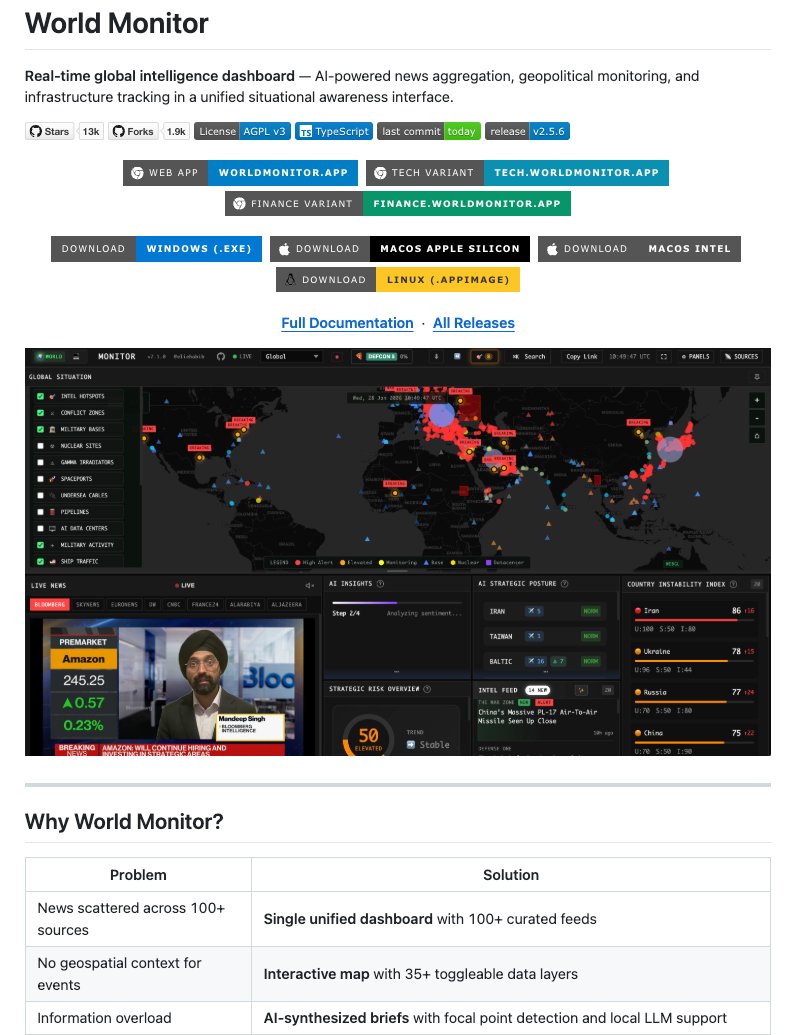Screen dimensions: 789x1035
Task: Enable the Undersea Cables layer
Action: coord(40,495)
